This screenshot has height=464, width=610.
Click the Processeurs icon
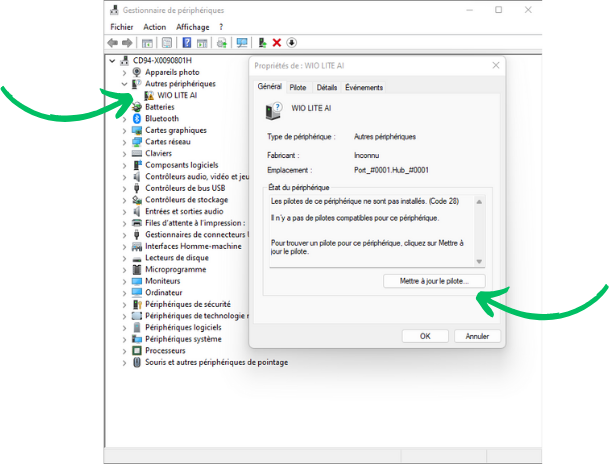[x=137, y=350]
